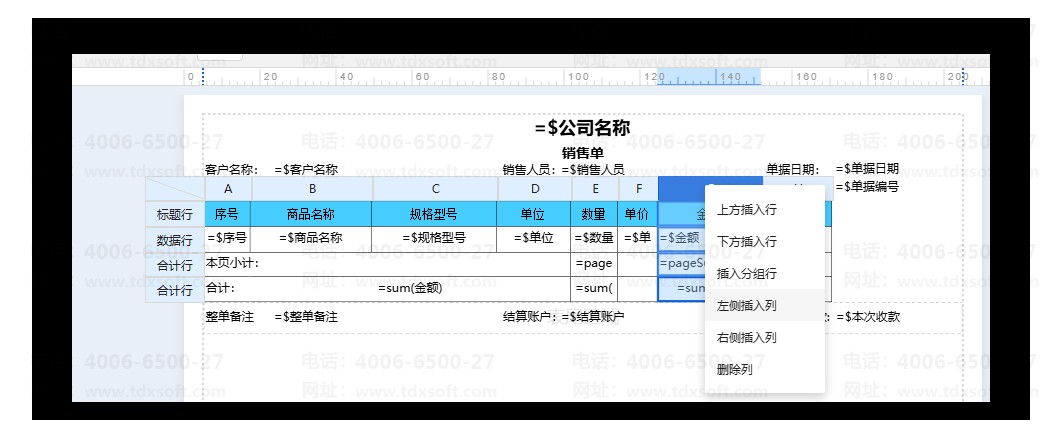The width and height of the screenshot is (1062, 438).
Task: Click the =$整单备注 field
Action: tap(306, 317)
